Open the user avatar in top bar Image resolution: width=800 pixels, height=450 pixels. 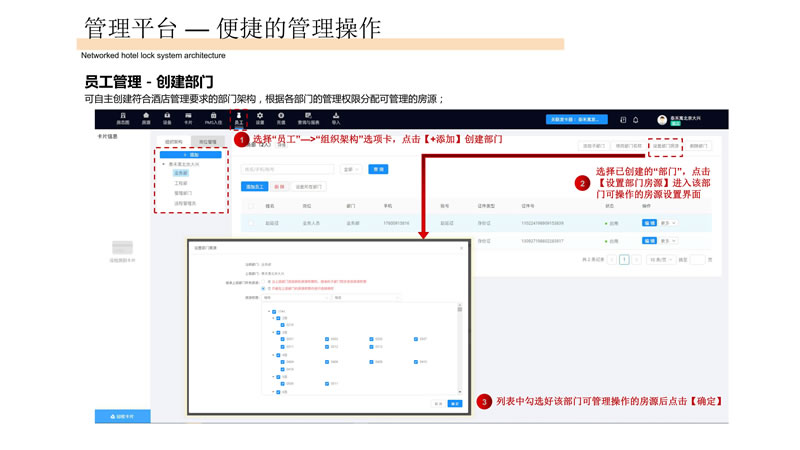point(662,120)
